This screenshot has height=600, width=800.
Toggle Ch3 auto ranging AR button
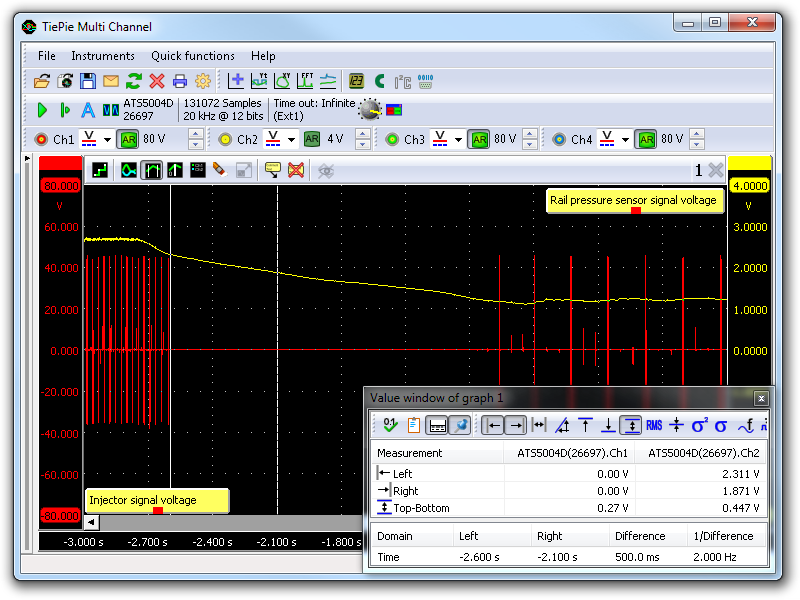point(479,139)
